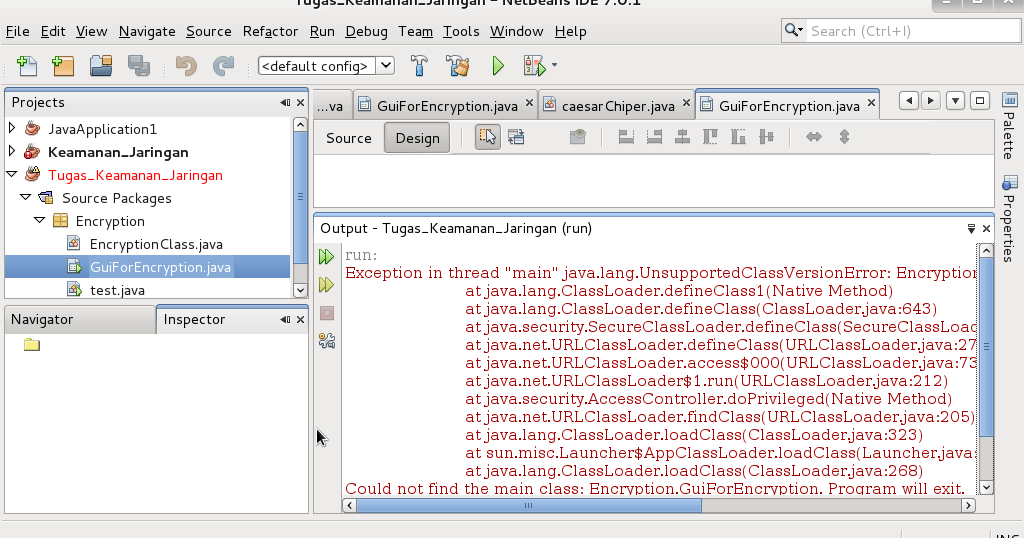Show opened documents list dropdown
Screen dimensions: 1024x538
pos(955,101)
